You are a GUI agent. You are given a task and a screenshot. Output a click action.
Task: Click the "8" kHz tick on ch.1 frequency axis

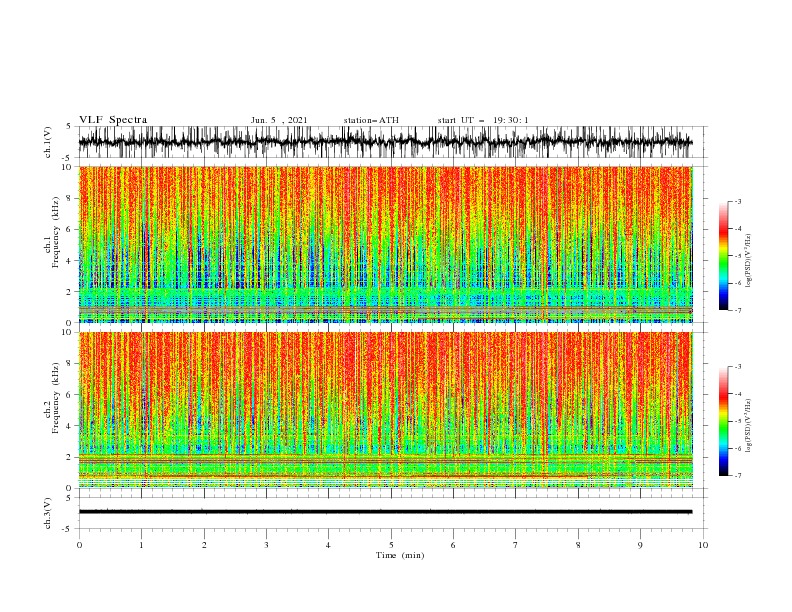pos(69,198)
